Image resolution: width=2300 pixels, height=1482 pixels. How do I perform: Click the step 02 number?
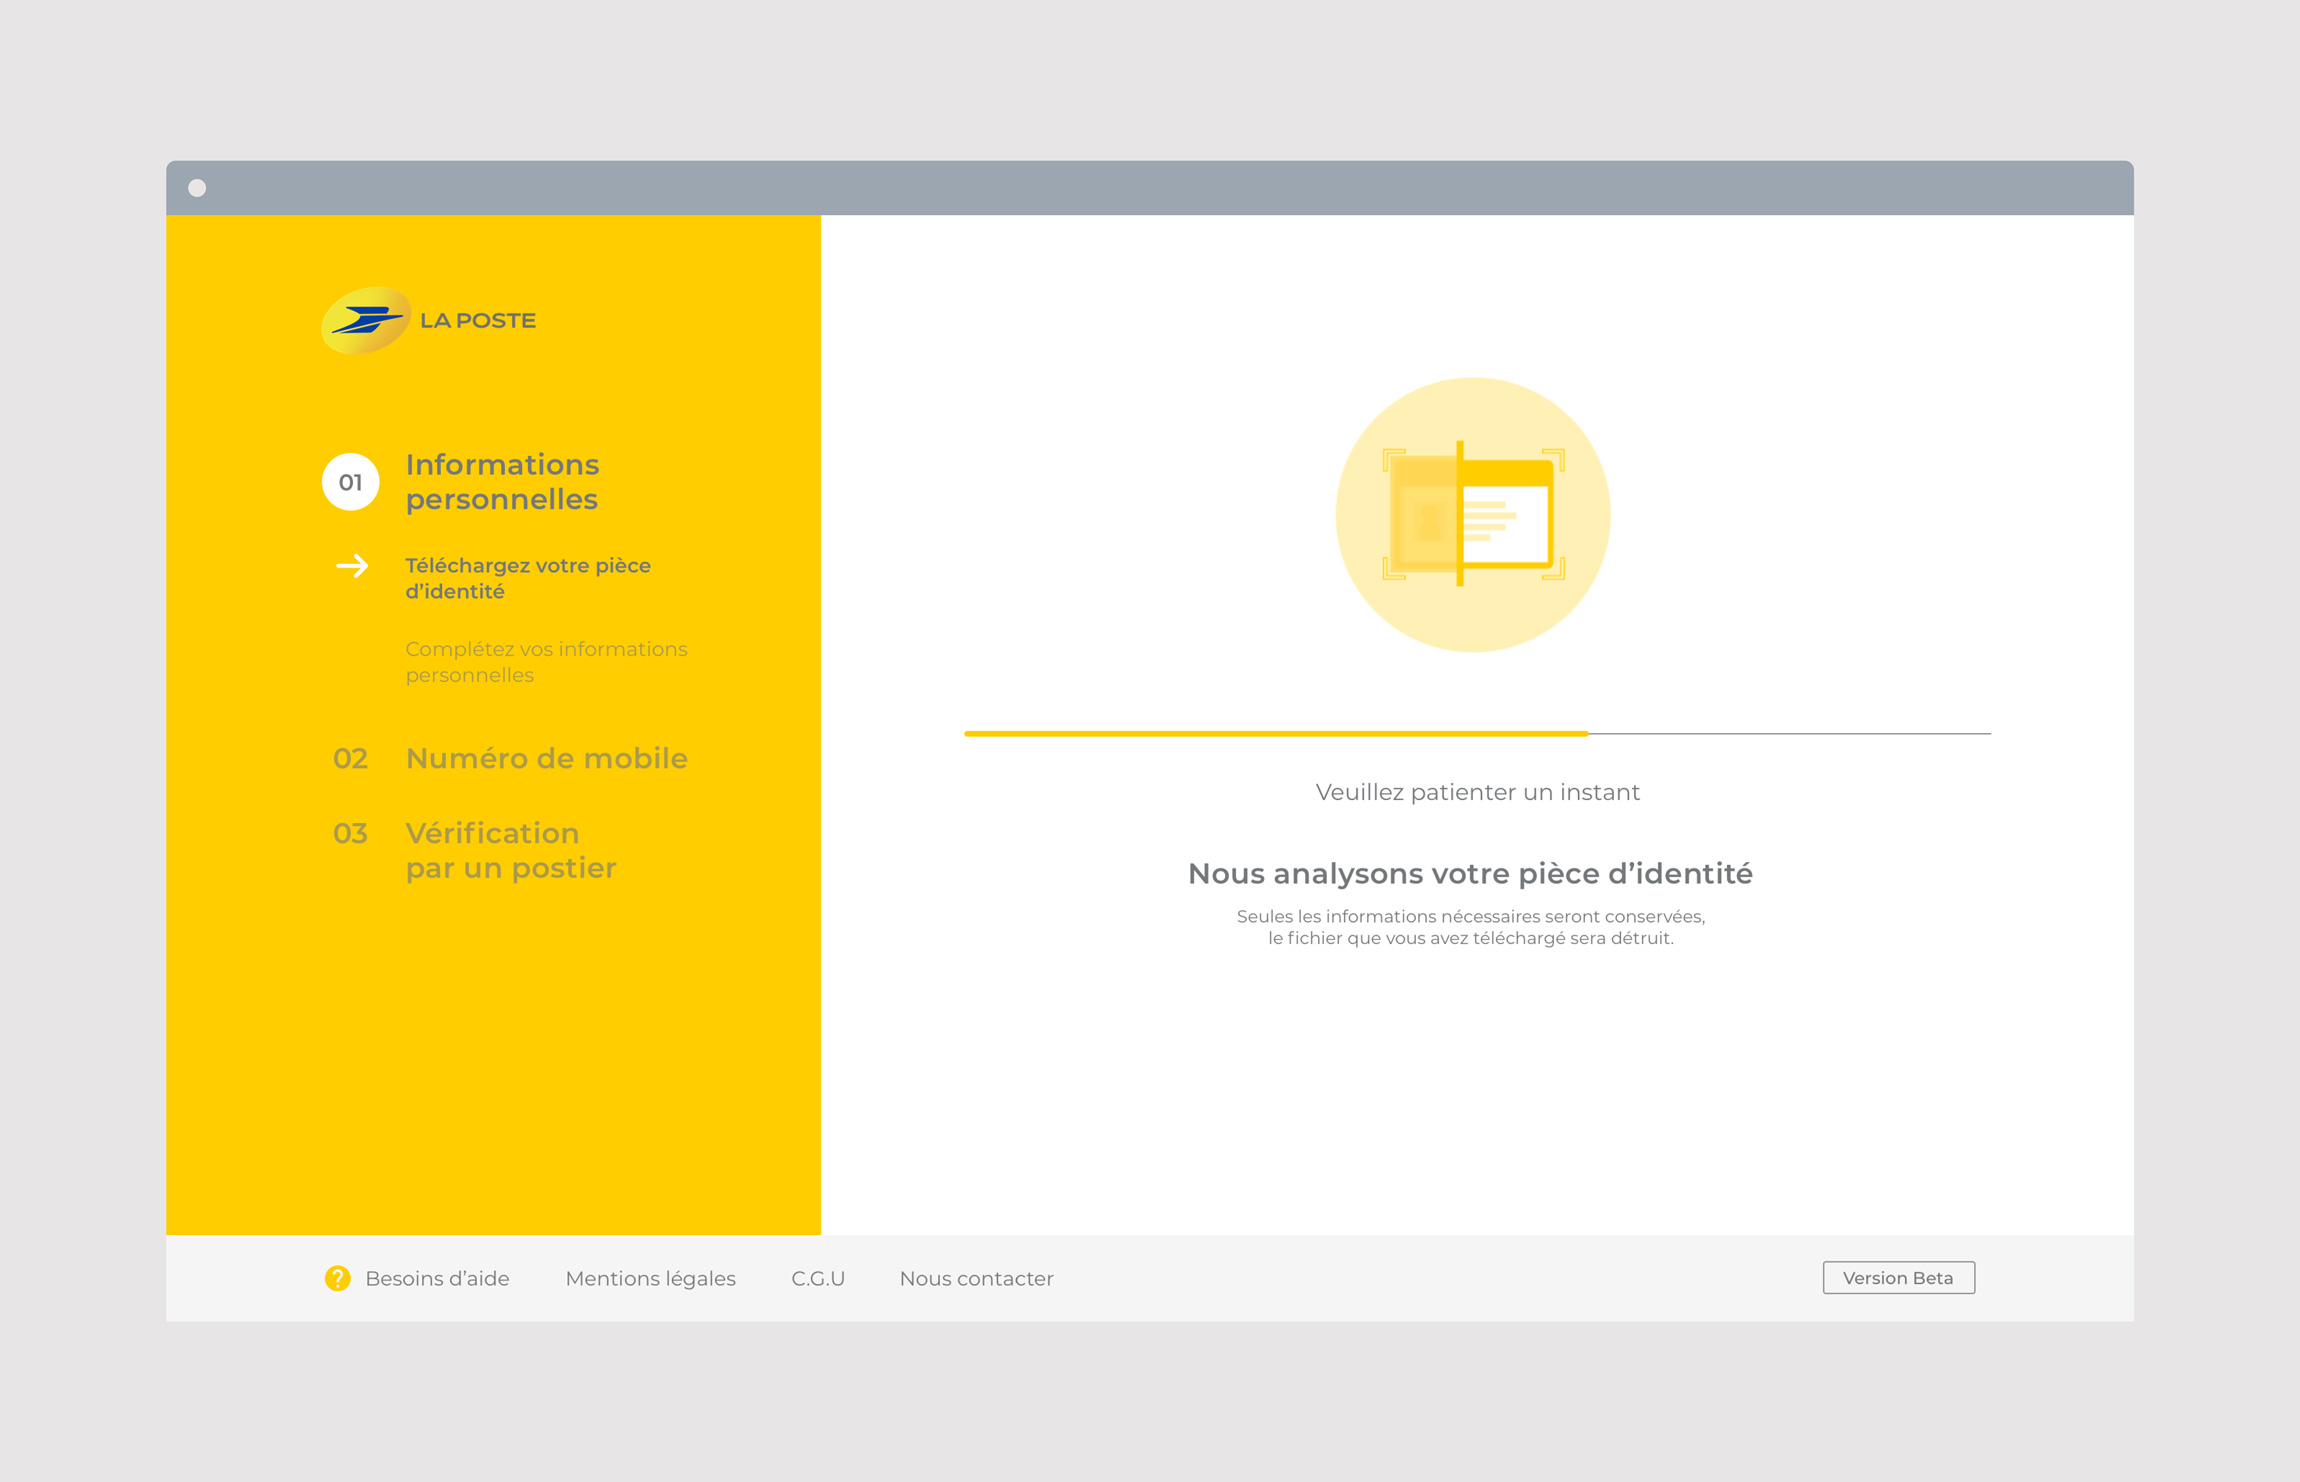click(350, 758)
